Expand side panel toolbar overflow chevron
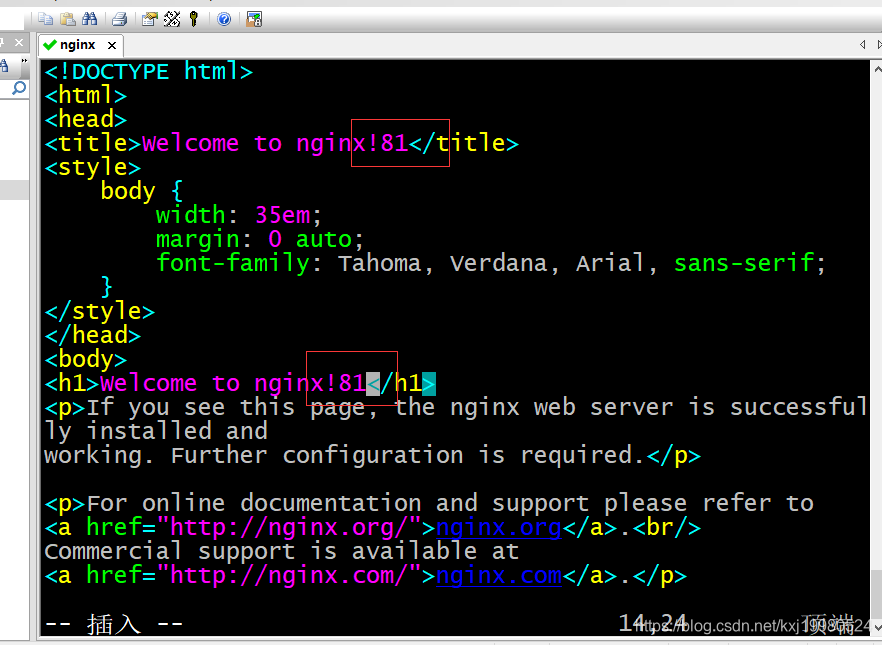The image size is (882, 645). (24, 60)
